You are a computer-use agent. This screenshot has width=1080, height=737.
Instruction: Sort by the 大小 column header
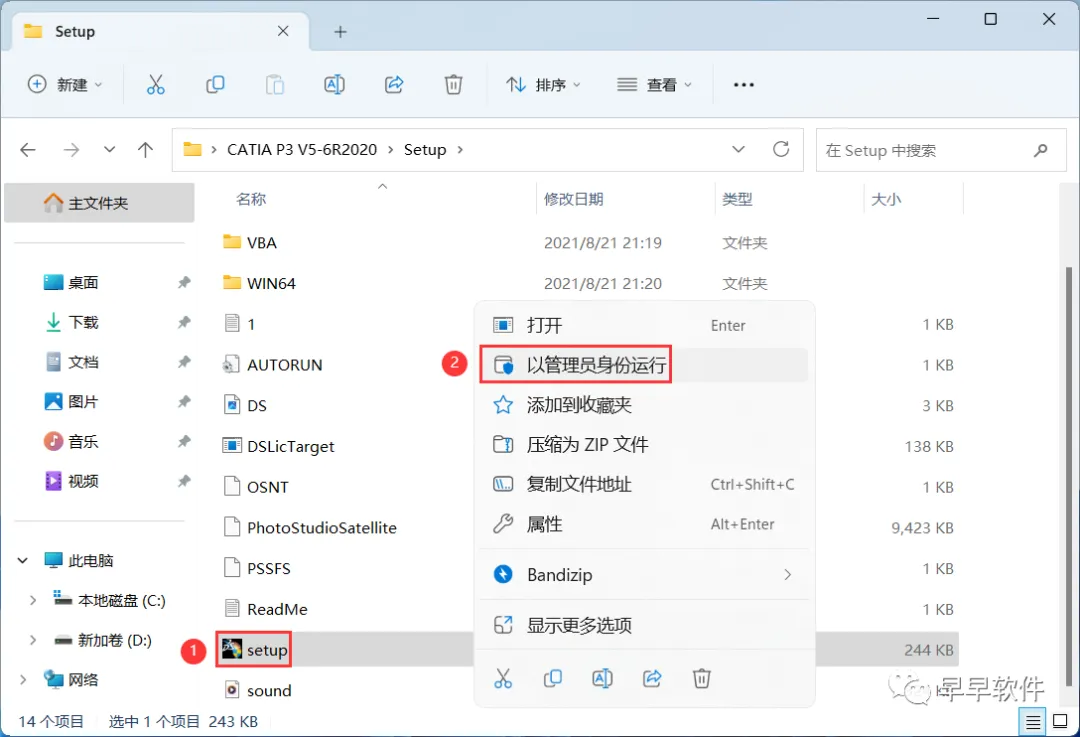coord(886,199)
